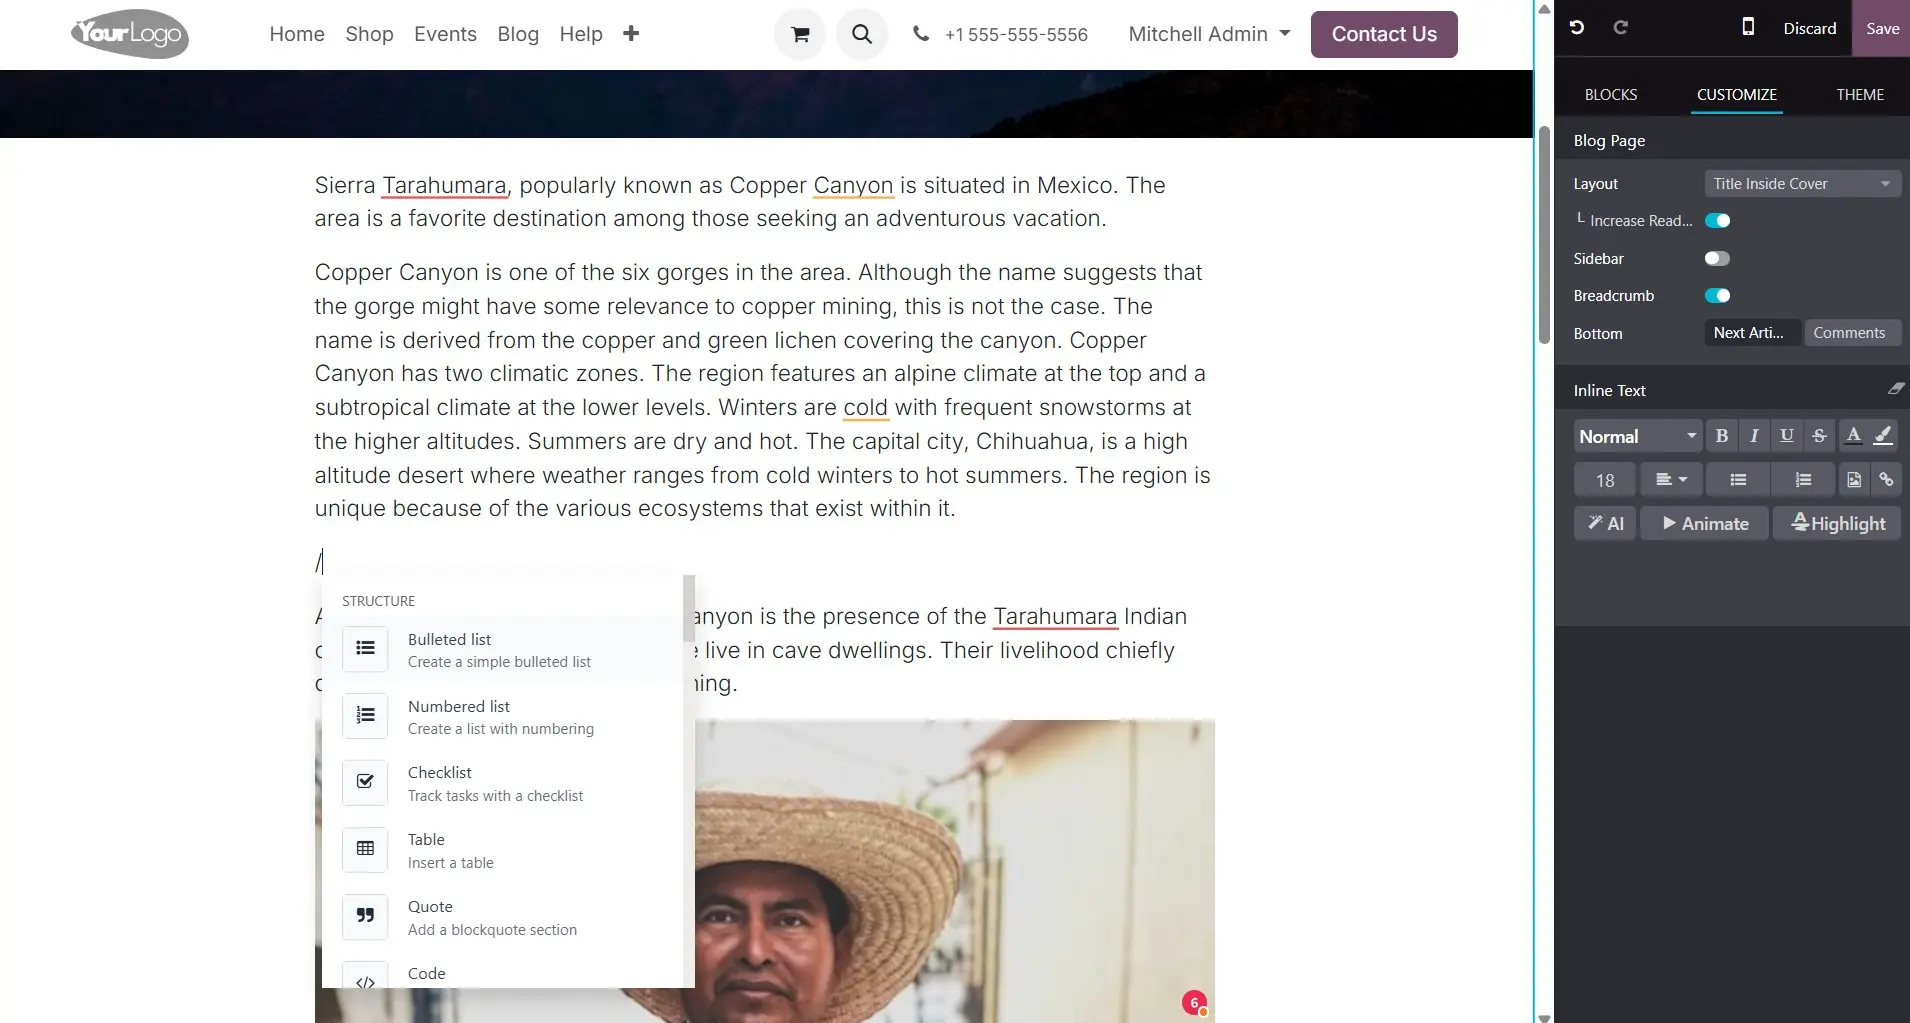Image resolution: width=1910 pixels, height=1023 pixels.
Task: Discard the page changes
Action: pyautogui.click(x=1810, y=28)
